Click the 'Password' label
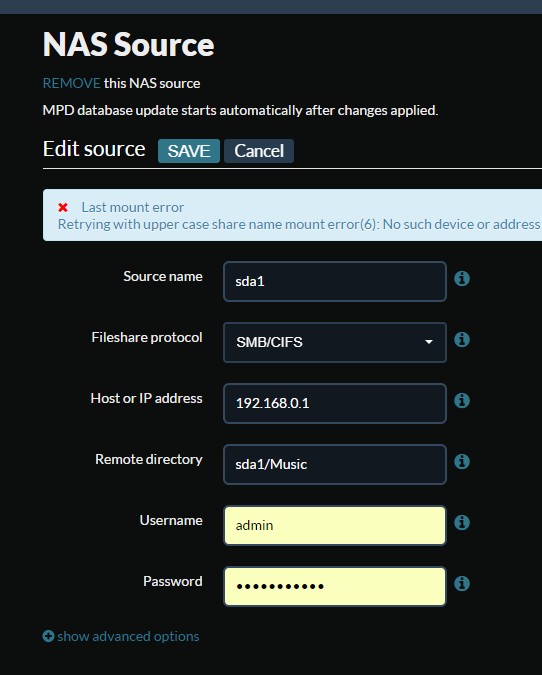Image resolution: width=542 pixels, height=675 pixels. pyautogui.click(x=173, y=581)
